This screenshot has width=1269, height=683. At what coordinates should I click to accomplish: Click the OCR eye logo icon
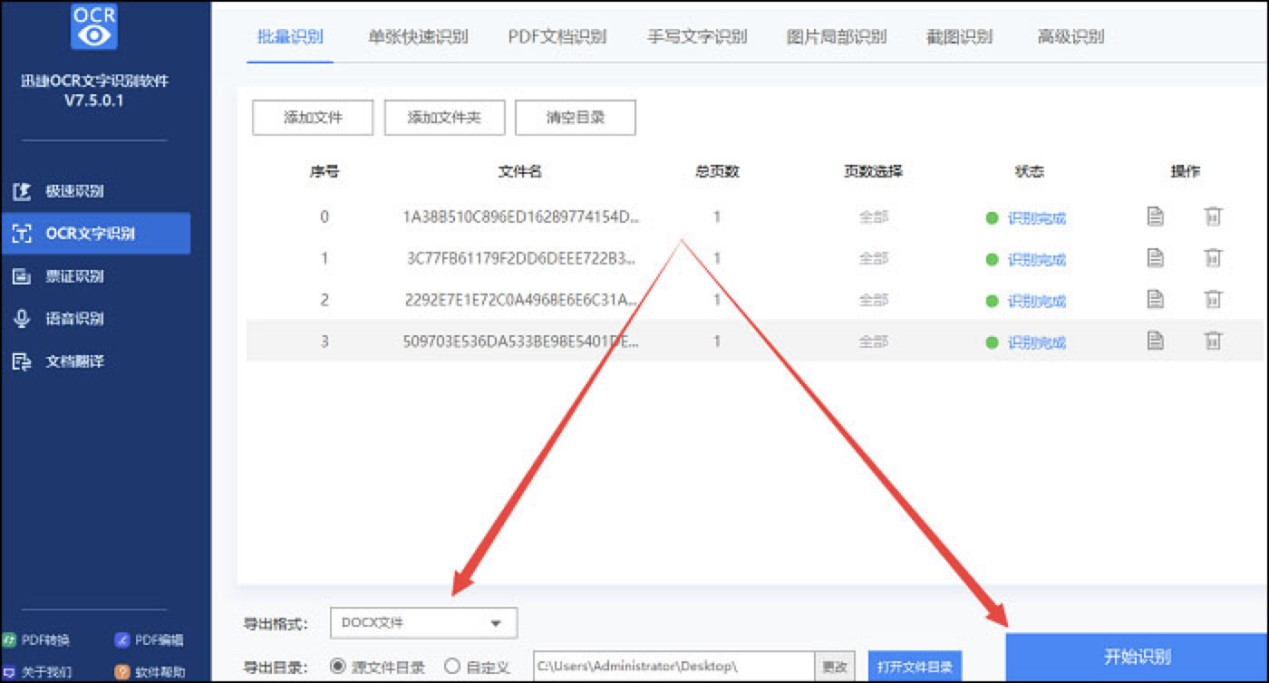(95, 26)
